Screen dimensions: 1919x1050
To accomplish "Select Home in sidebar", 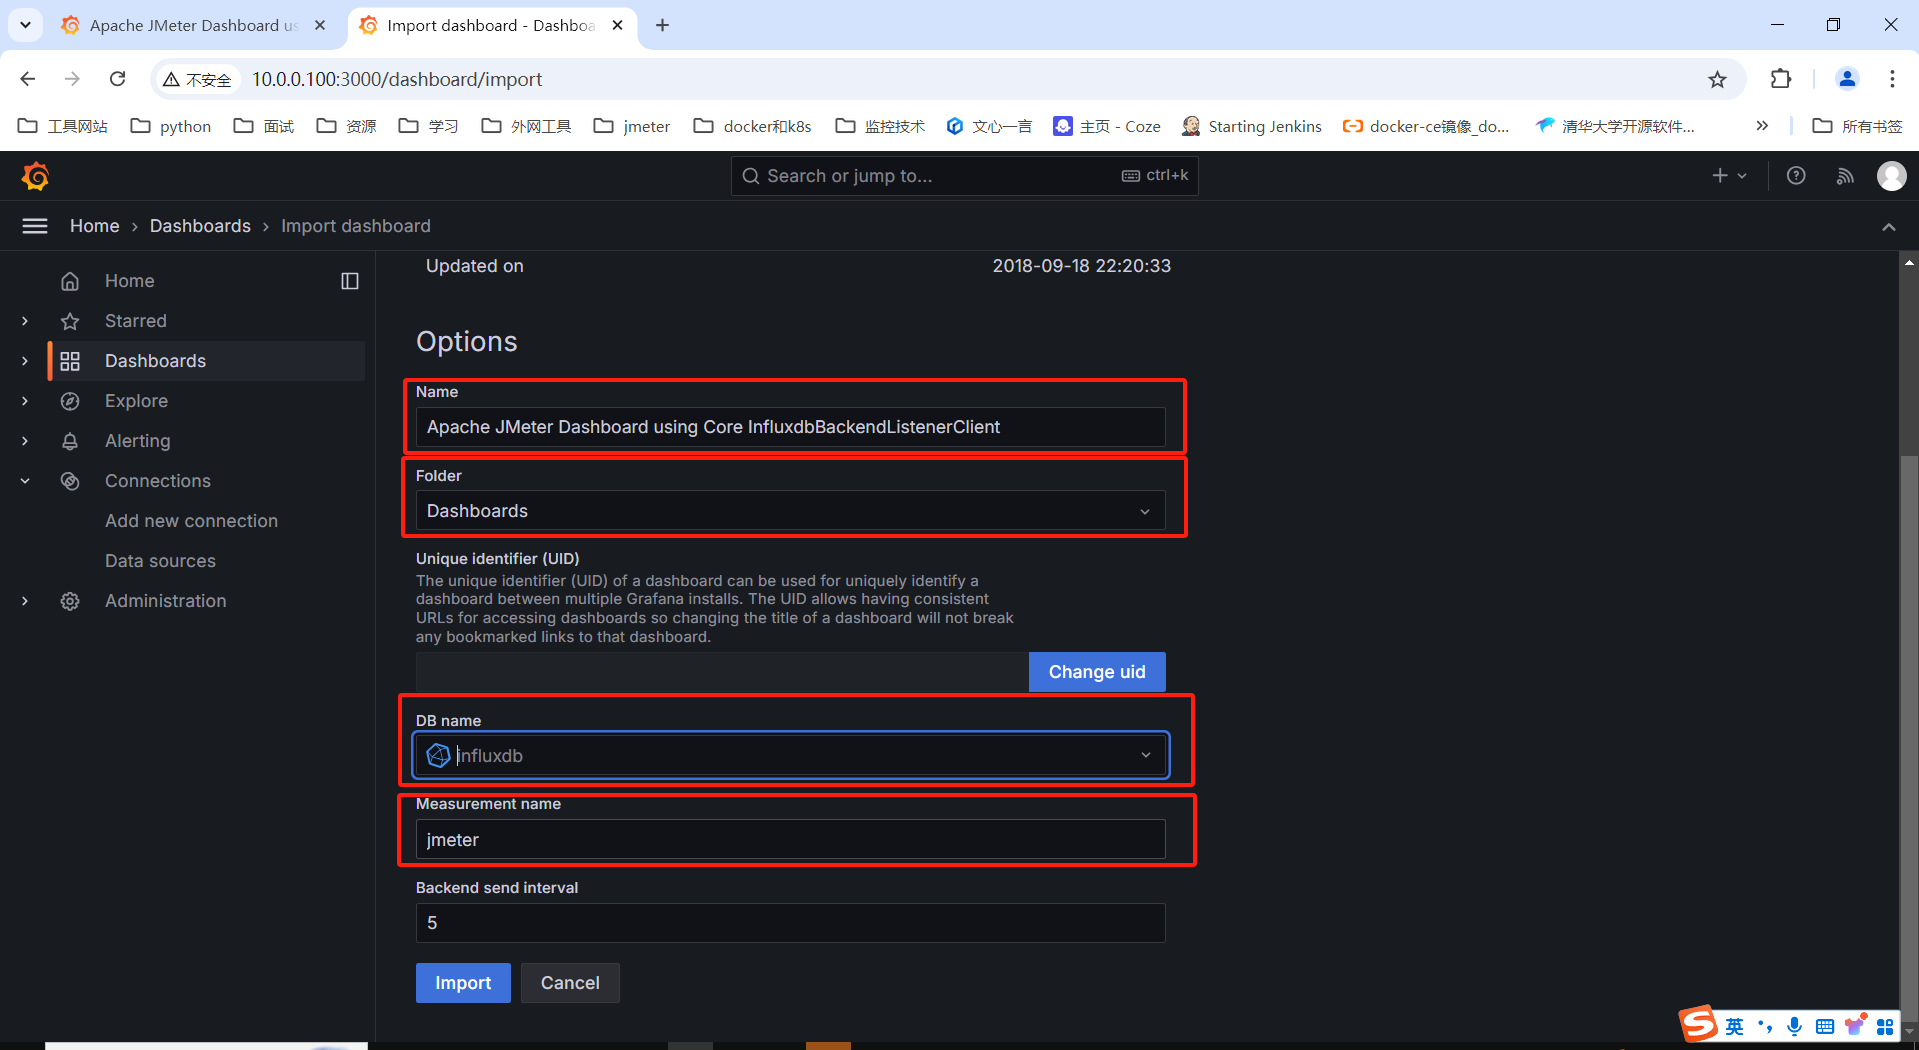I will click(130, 281).
